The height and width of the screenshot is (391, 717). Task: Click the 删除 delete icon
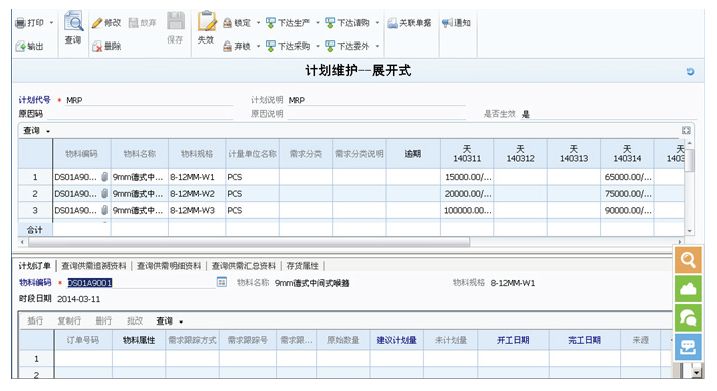pyautogui.click(x=96, y=46)
